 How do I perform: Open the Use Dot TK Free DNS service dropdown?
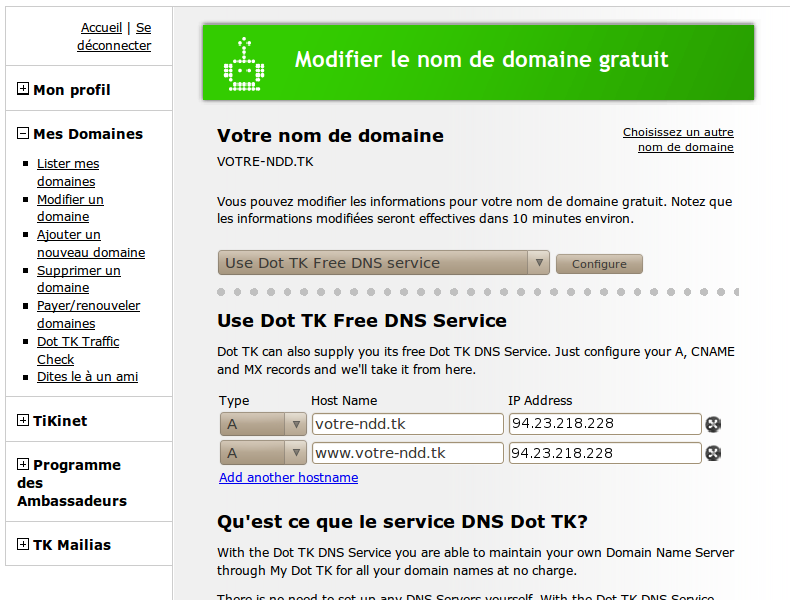[x=384, y=262]
